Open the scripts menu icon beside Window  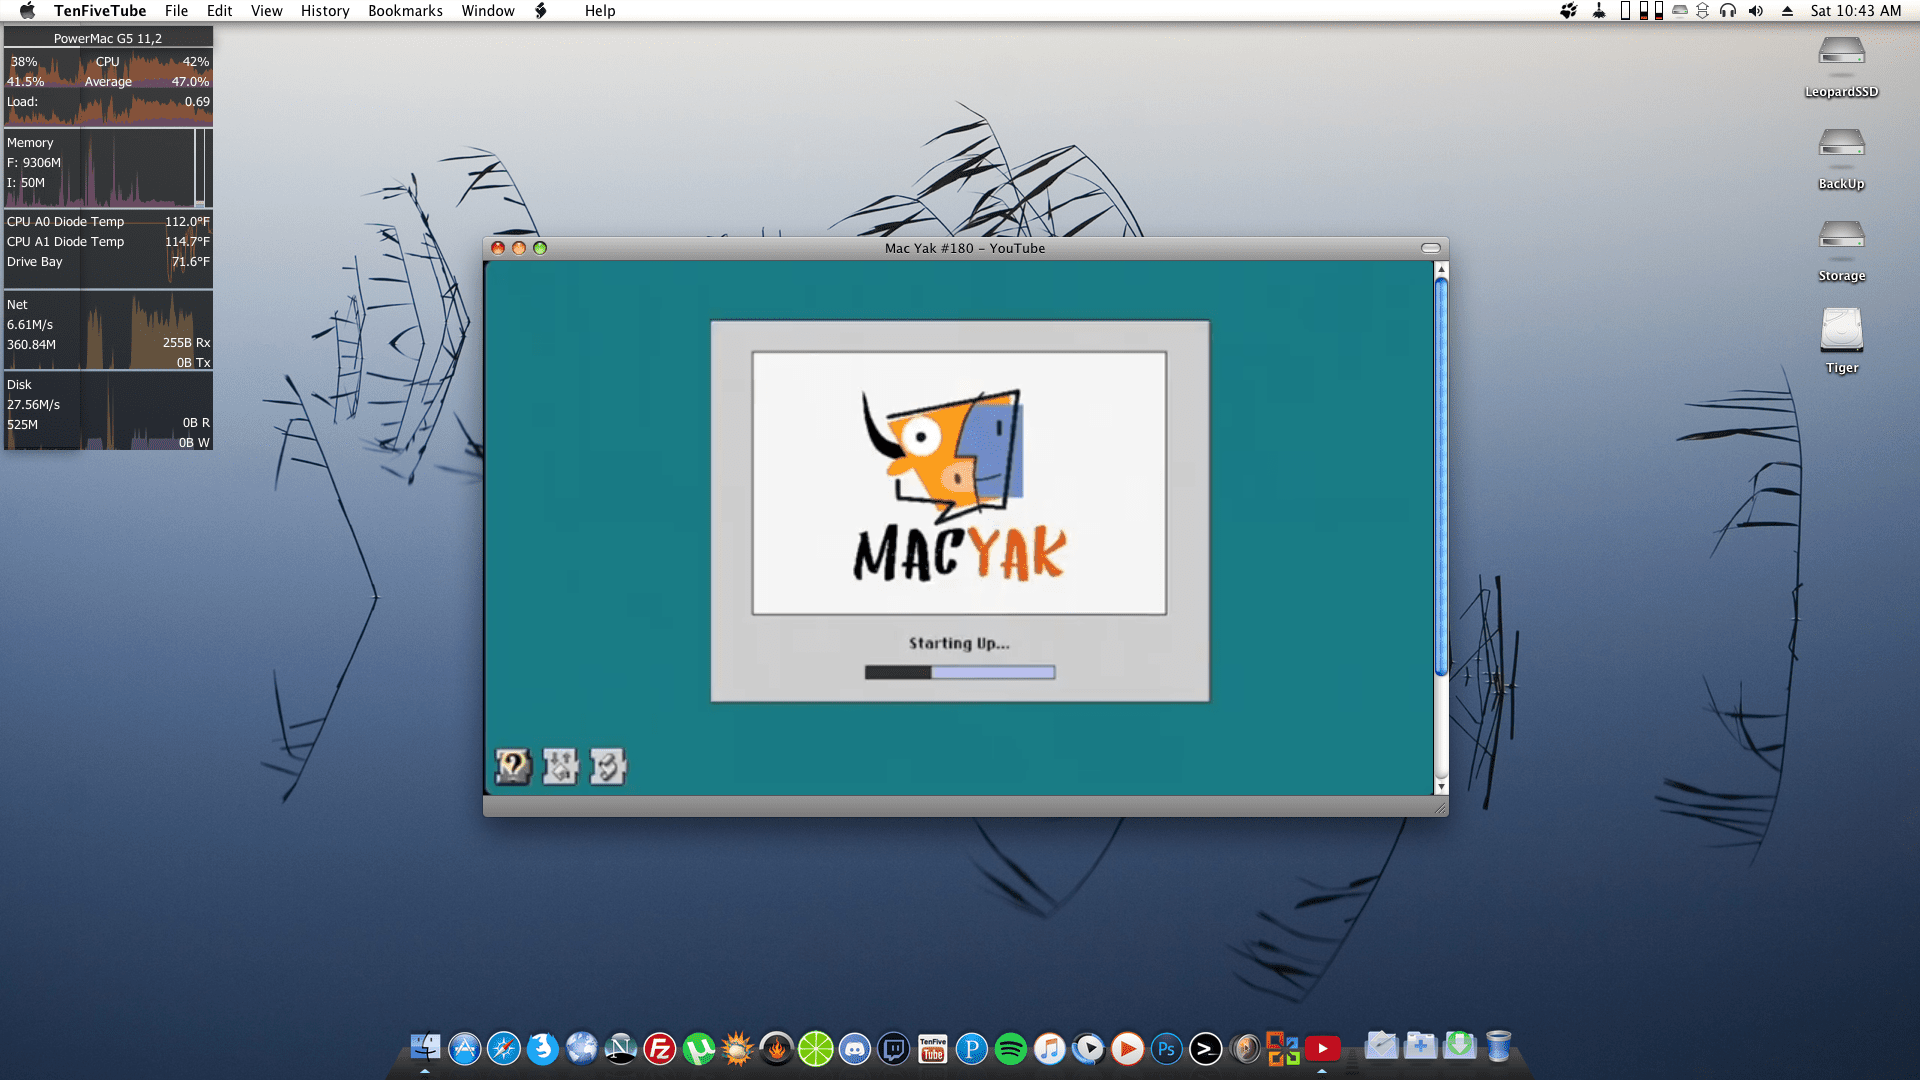coord(541,11)
